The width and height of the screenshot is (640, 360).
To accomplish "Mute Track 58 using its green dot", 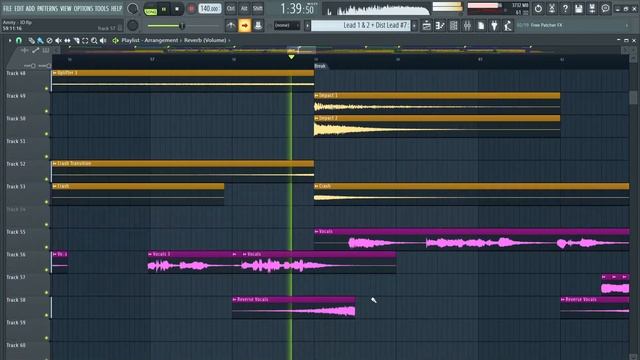I will [x=47, y=315].
